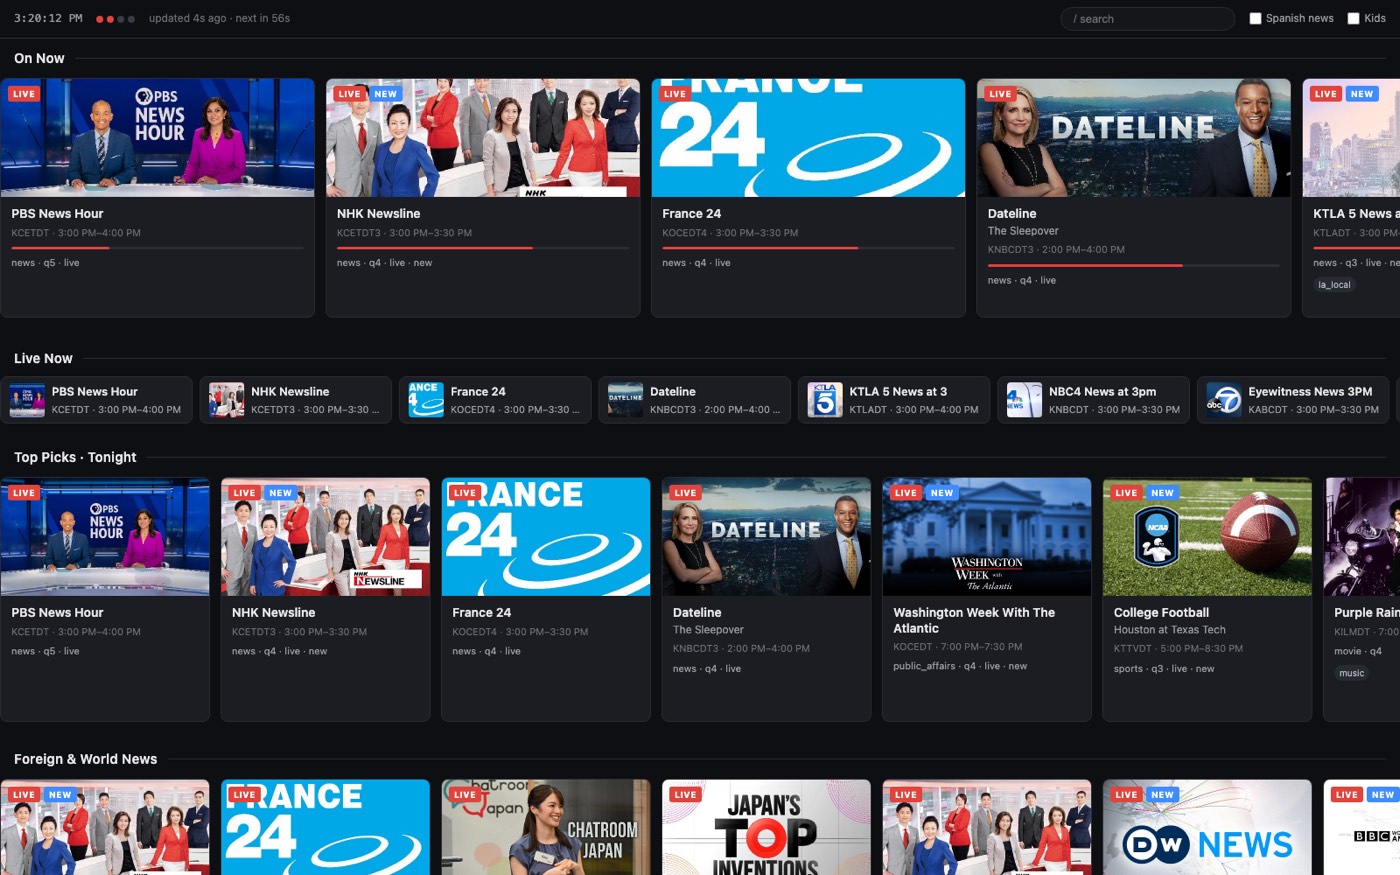Open Washington Week With The Atlantic thumbnail
Screen dimensions: 1400x875
[987, 537]
